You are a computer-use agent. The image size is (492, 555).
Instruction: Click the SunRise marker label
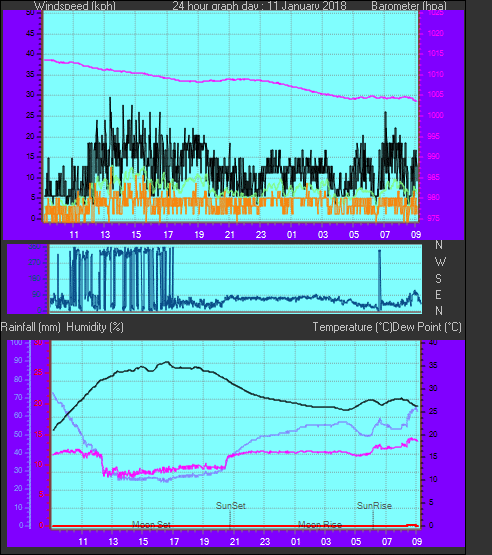click(x=374, y=505)
